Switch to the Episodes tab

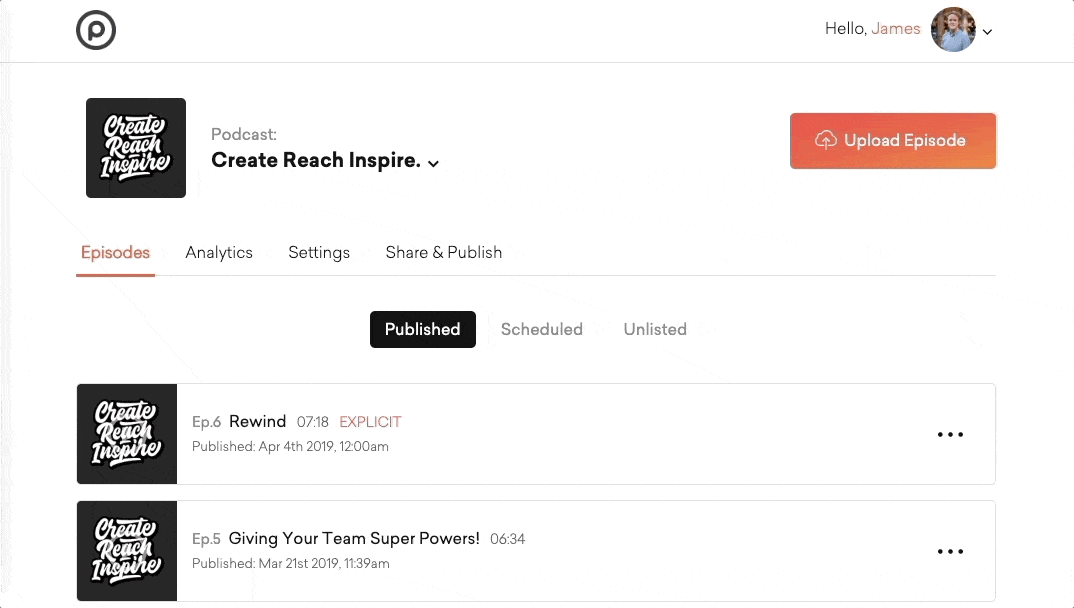click(115, 253)
